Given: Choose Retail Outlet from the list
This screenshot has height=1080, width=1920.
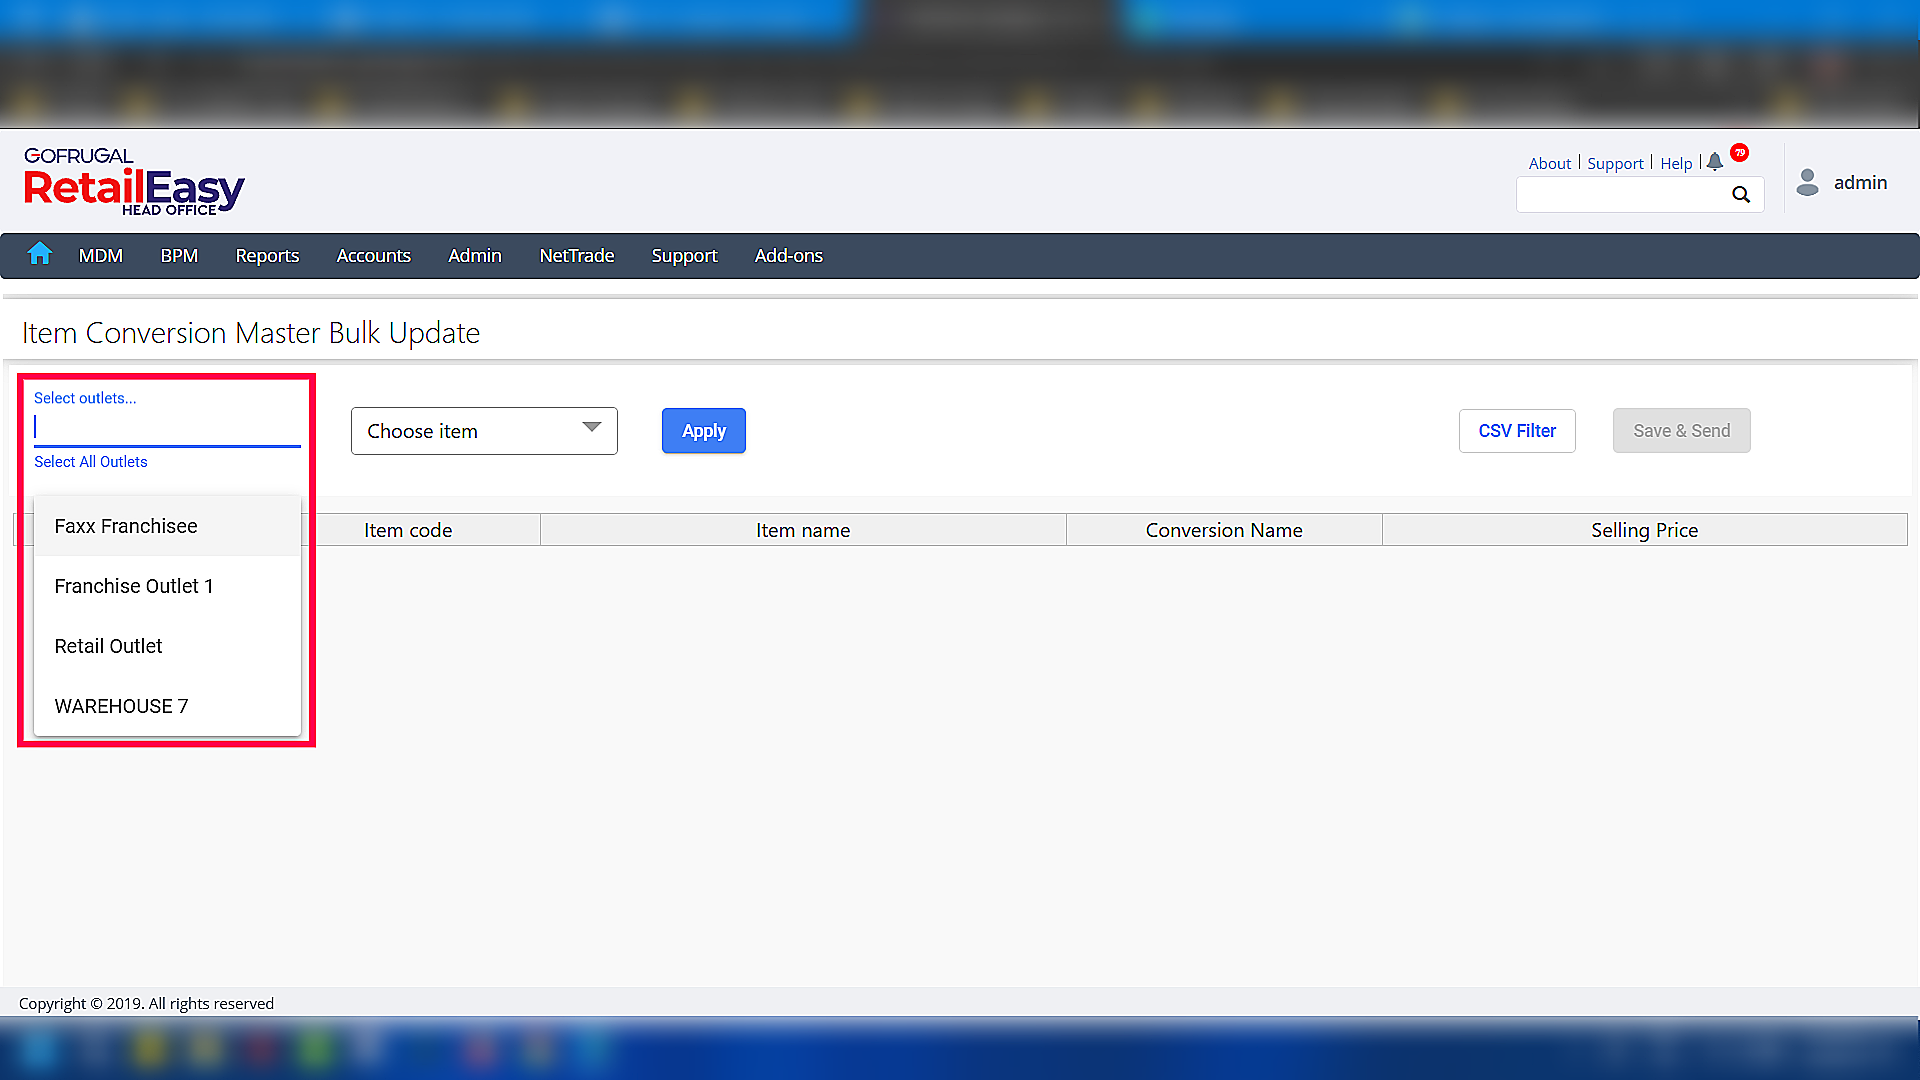Looking at the screenshot, I should [108, 646].
